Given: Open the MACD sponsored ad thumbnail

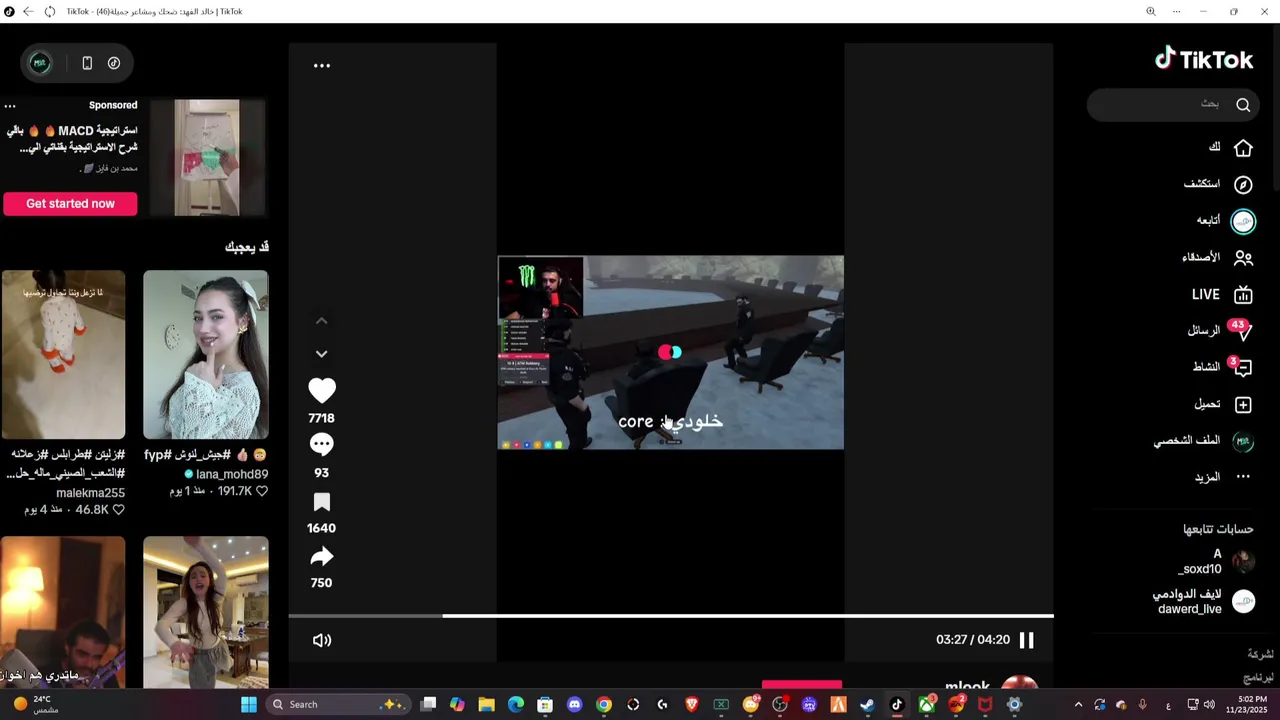Looking at the screenshot, I should (x=207, y=157).
